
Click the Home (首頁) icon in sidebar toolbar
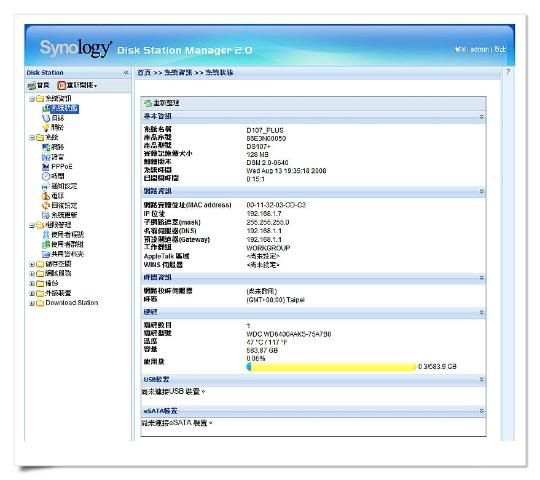32,85
